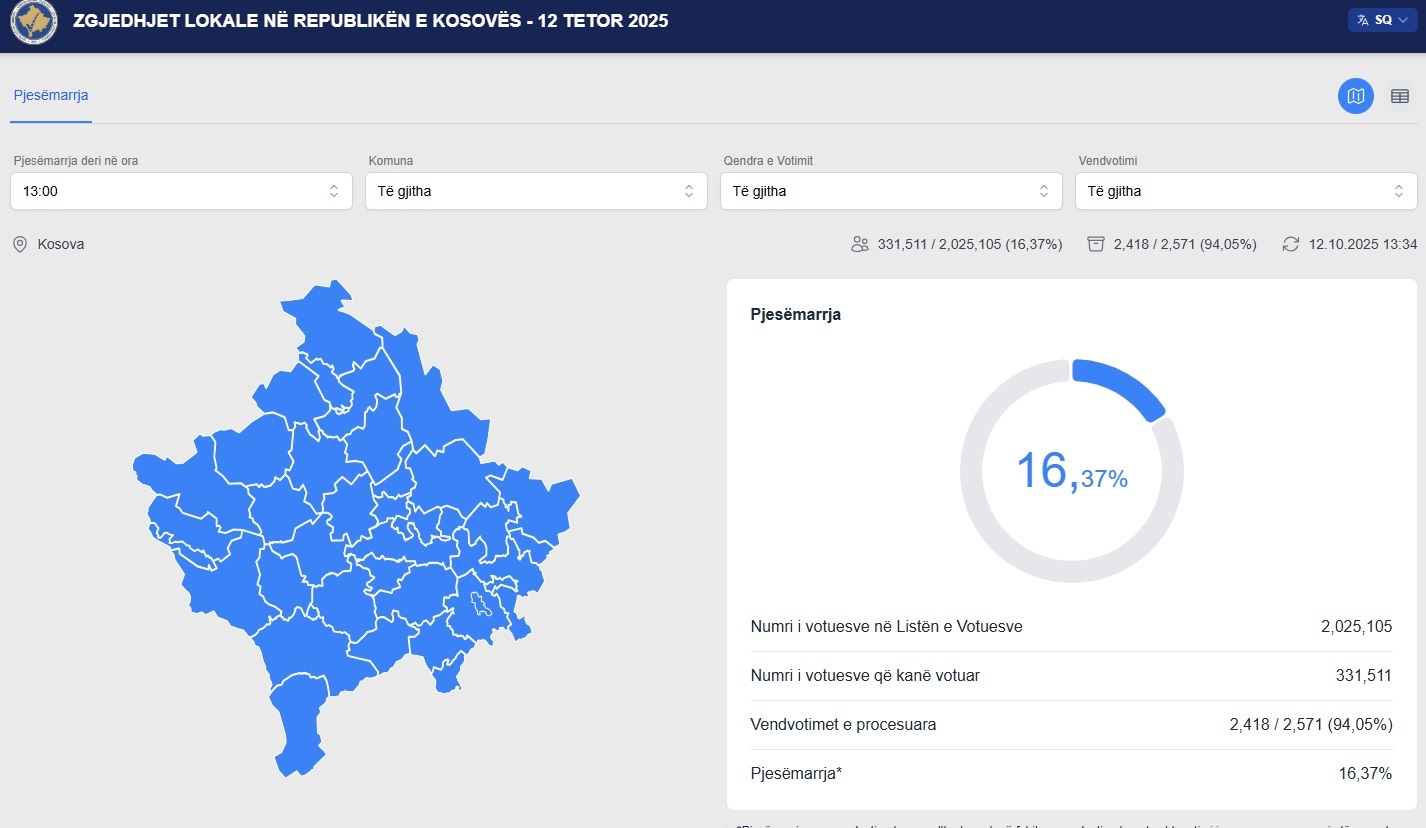Click the ballot box processed stations icon

[1096, 244]
